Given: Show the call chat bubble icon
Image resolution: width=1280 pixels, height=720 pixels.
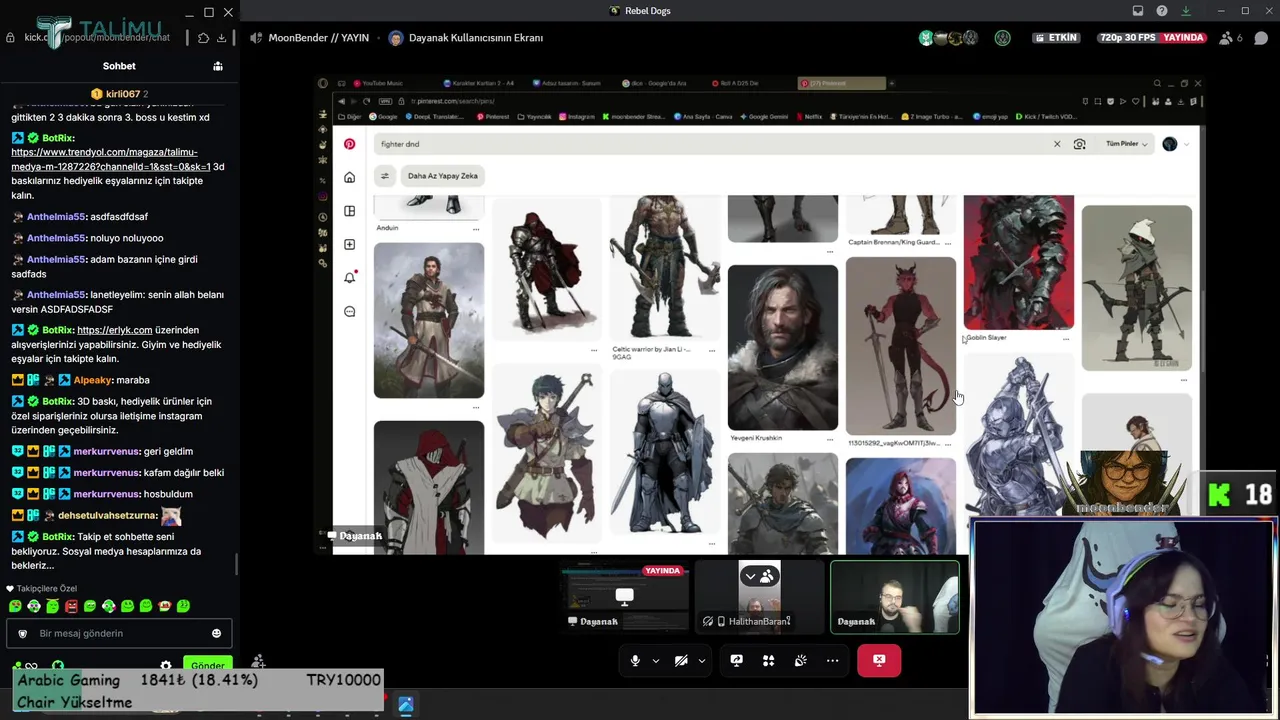Looking at the screenshot, I should [x=1261, y=38].
